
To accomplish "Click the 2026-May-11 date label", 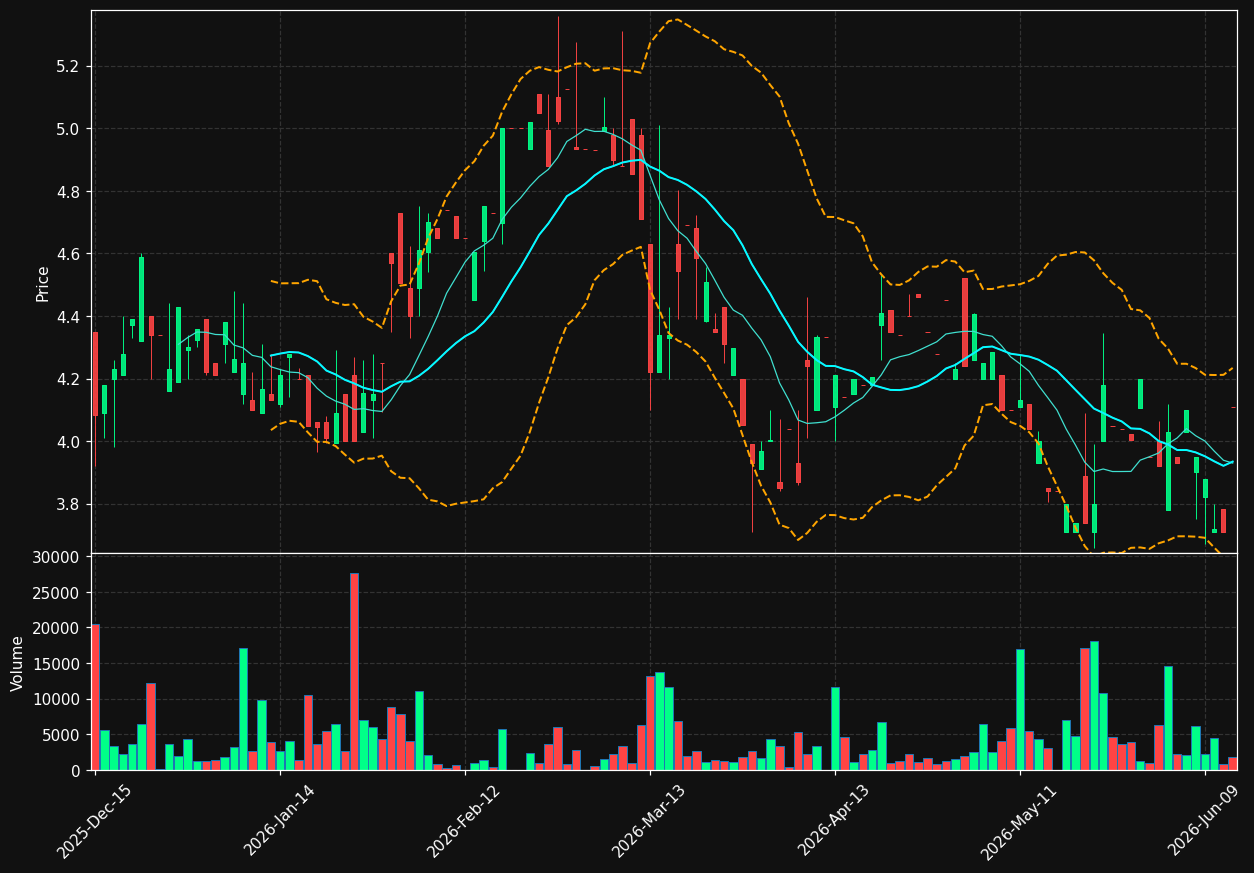I will click(1019, 821).
